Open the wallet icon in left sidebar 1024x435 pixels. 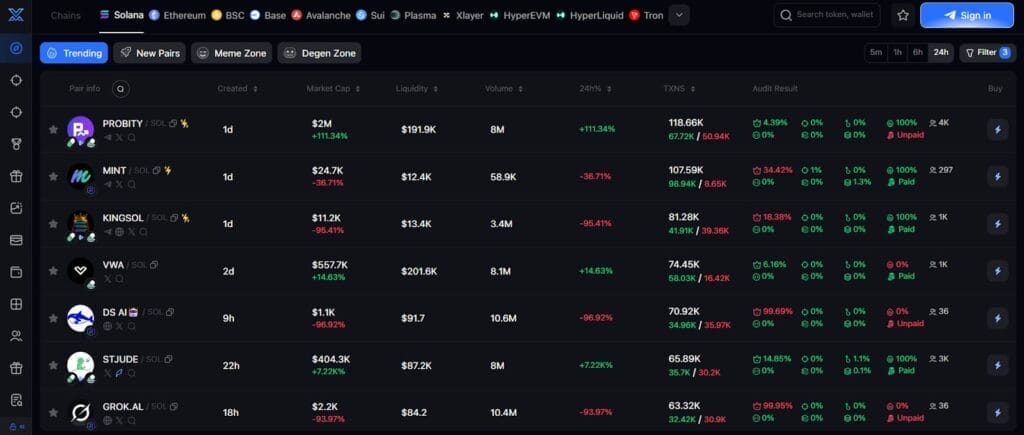(x=15, y=272)
